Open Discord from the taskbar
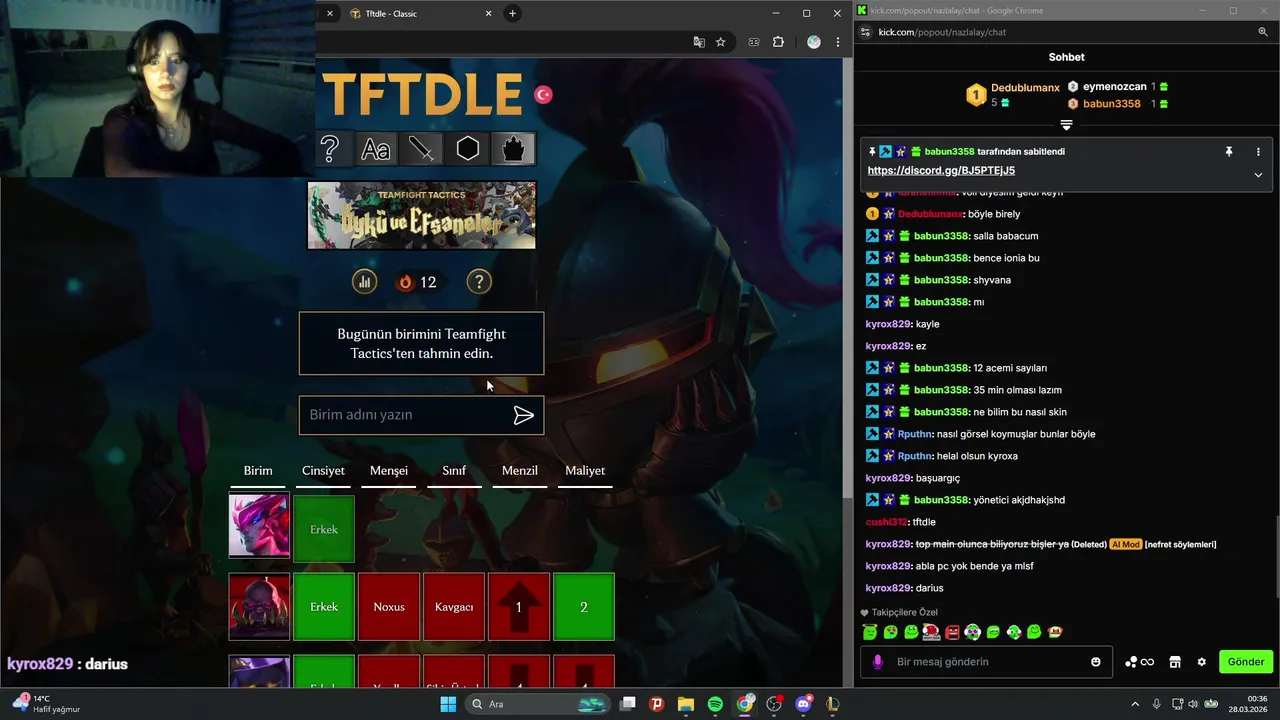Viewport: 1280px width, 720px height. 803,704
